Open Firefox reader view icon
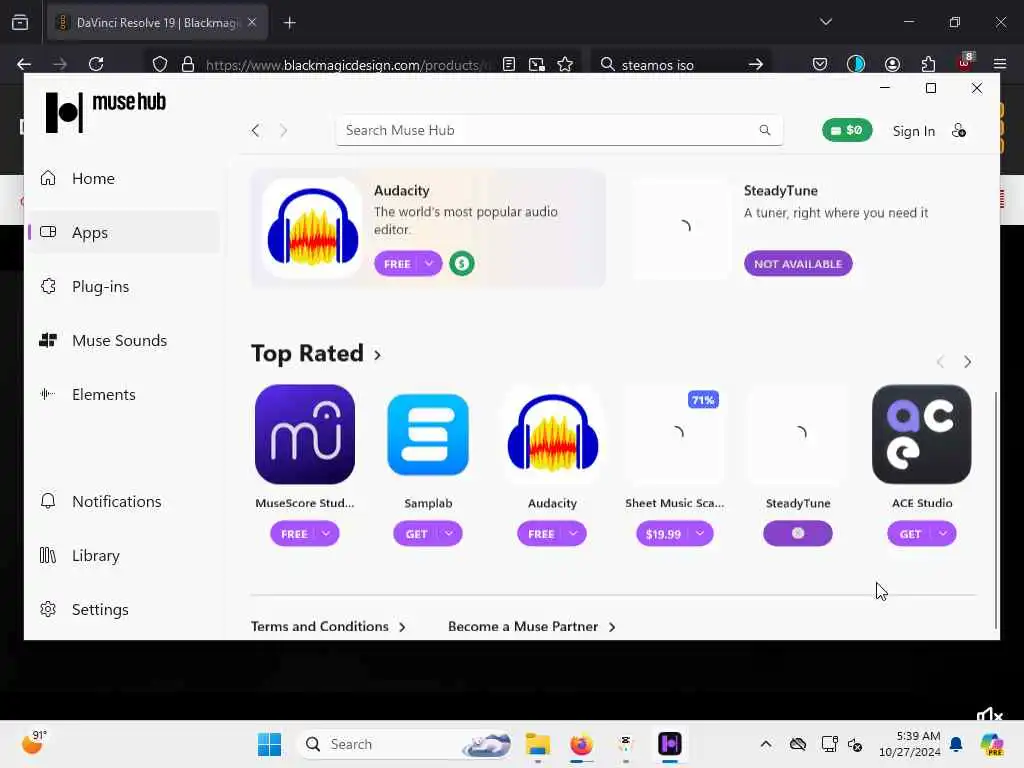The image size is (1024, 768). tap(509, 64)
